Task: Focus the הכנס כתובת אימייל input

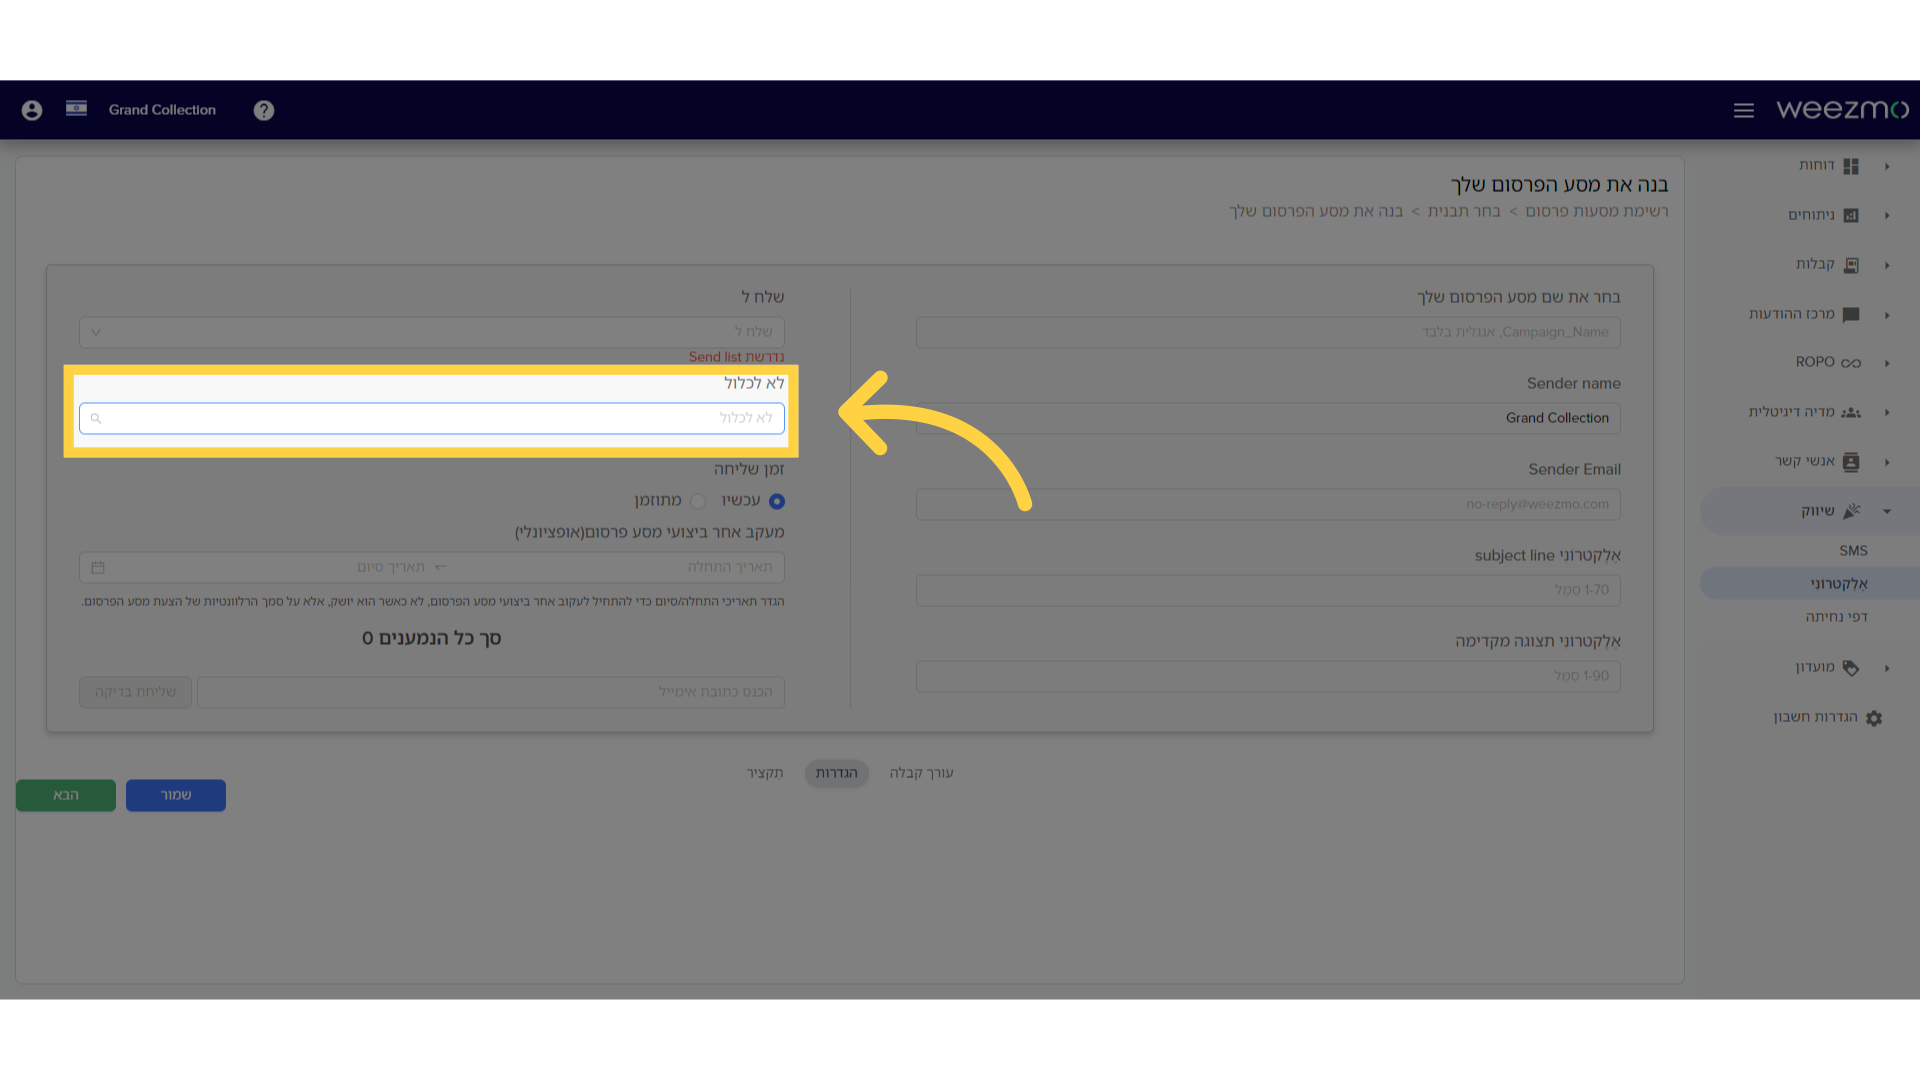Action: pos(491,692)
